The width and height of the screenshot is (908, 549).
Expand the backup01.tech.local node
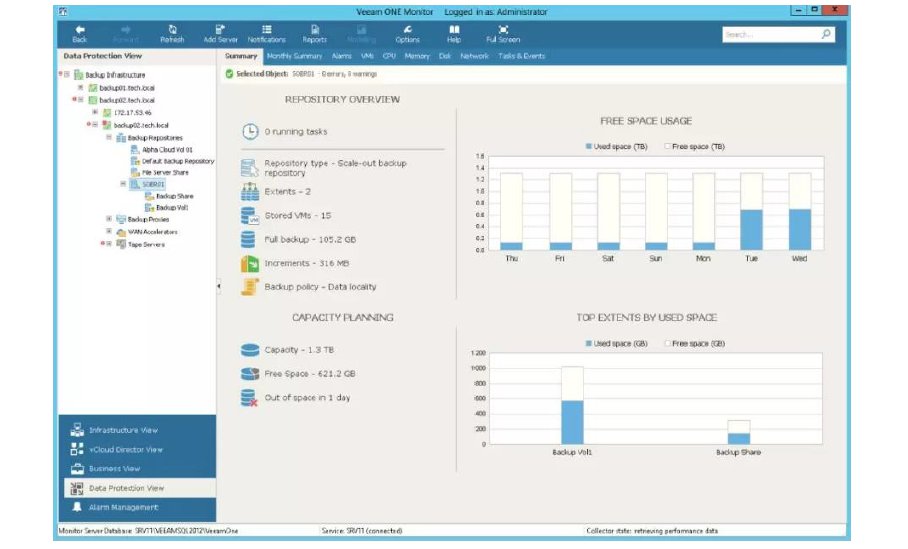pos(80,87)
